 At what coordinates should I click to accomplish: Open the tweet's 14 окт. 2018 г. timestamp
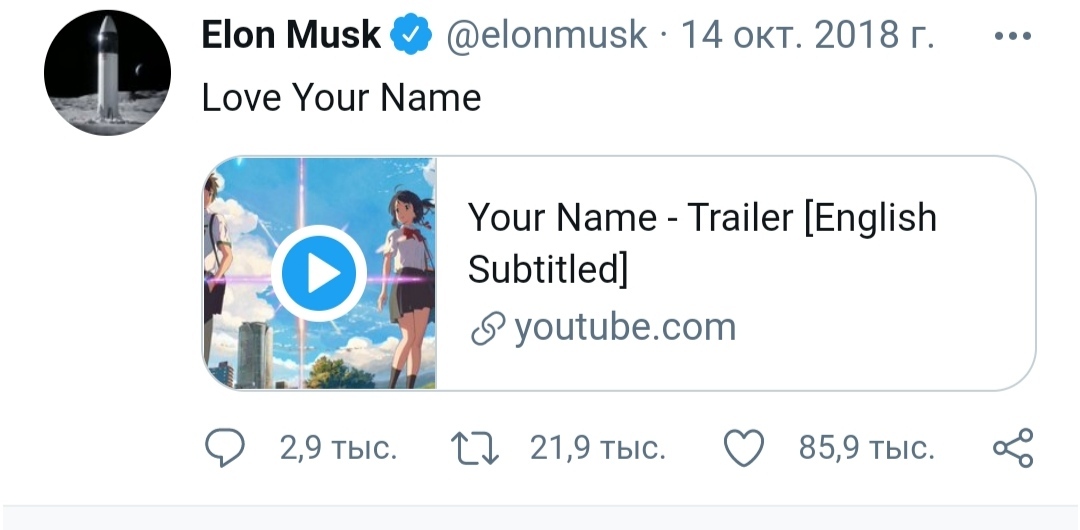click(808, 37)
